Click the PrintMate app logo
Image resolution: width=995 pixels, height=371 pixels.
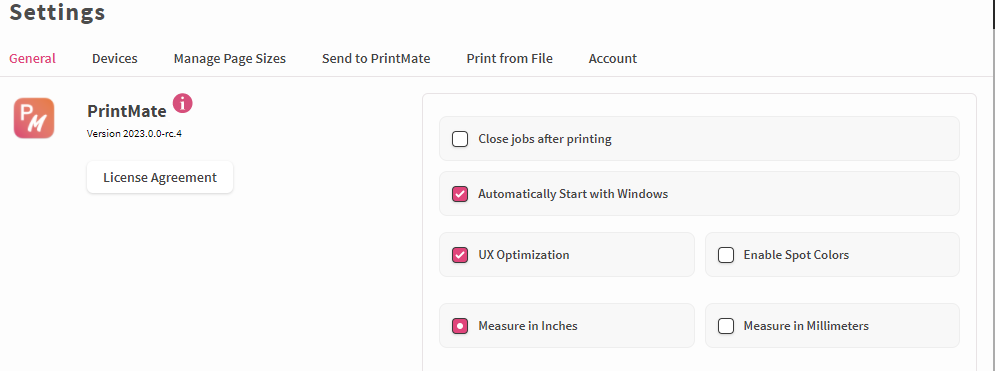(34, 118)
